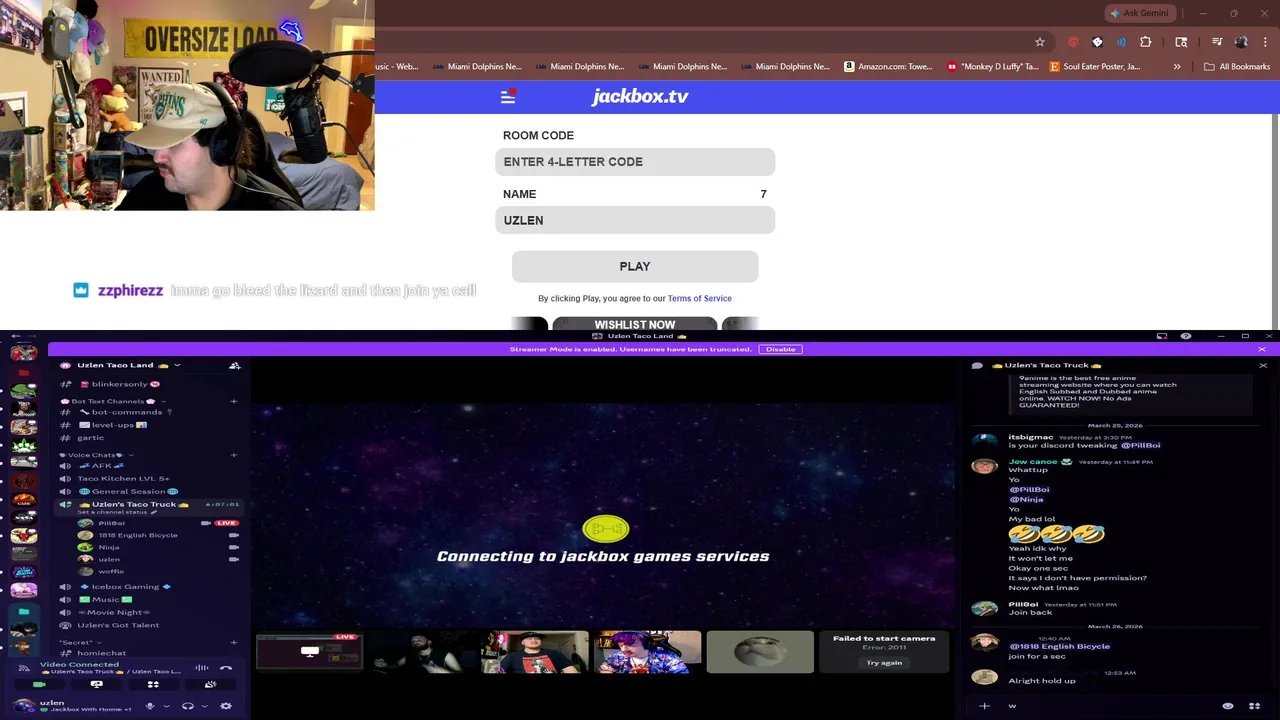This screenshot has width=1280, height=720.
Task: Disable Discord Streamer Mode
Action: [780, 349]
